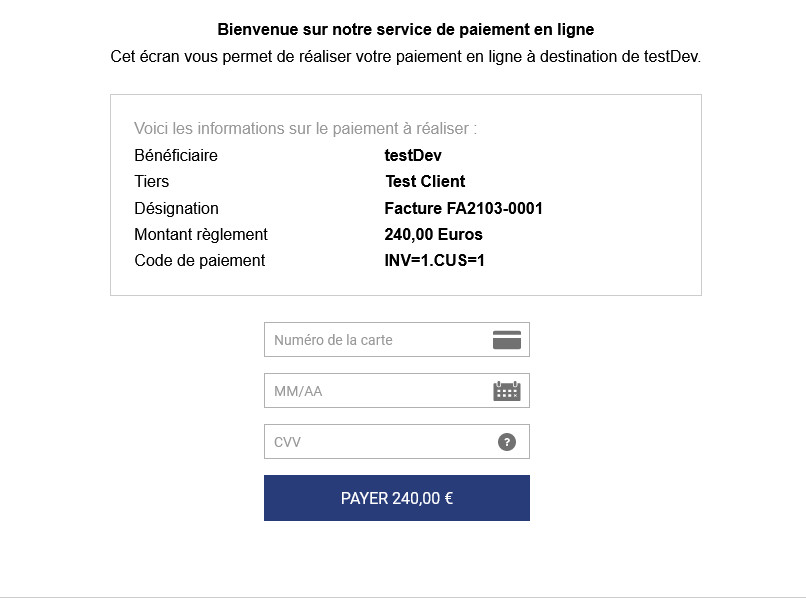Click the 'Voici les informations' intro line
This screenshot has width=806, height=603.
306,128
